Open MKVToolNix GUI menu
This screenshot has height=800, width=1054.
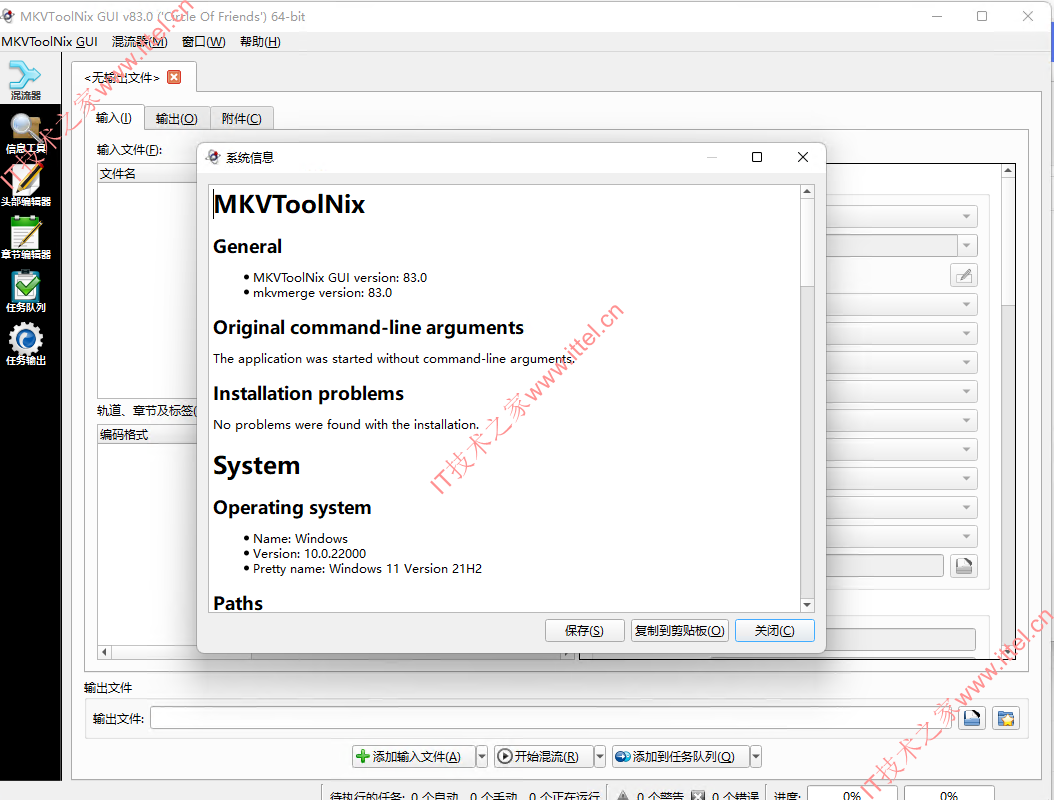pos(50,42)
